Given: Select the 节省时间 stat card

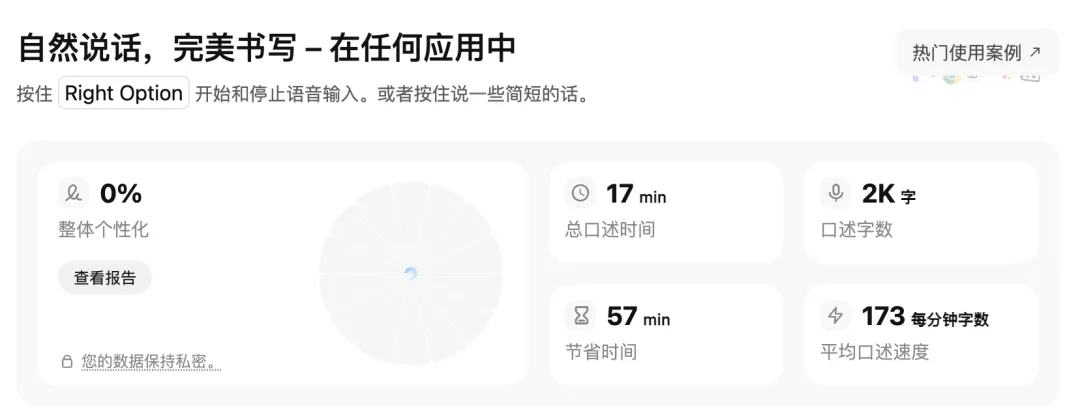Looking at the screenshot, I should [x=665, y=335].
